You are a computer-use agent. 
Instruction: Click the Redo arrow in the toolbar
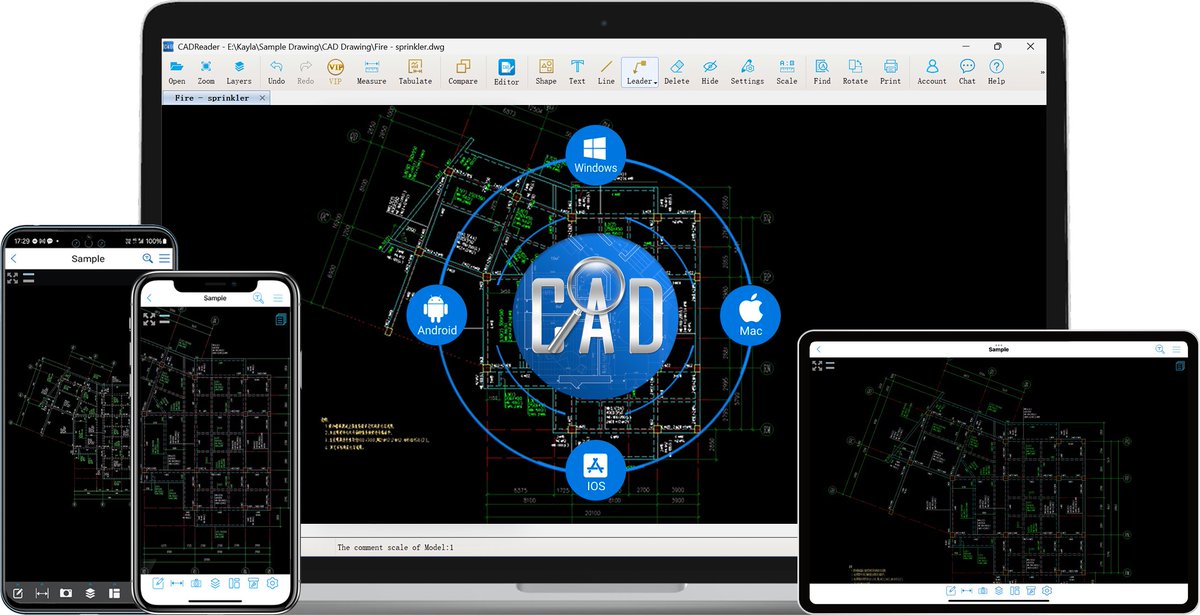pyautogui.click(x=306, y=71)
